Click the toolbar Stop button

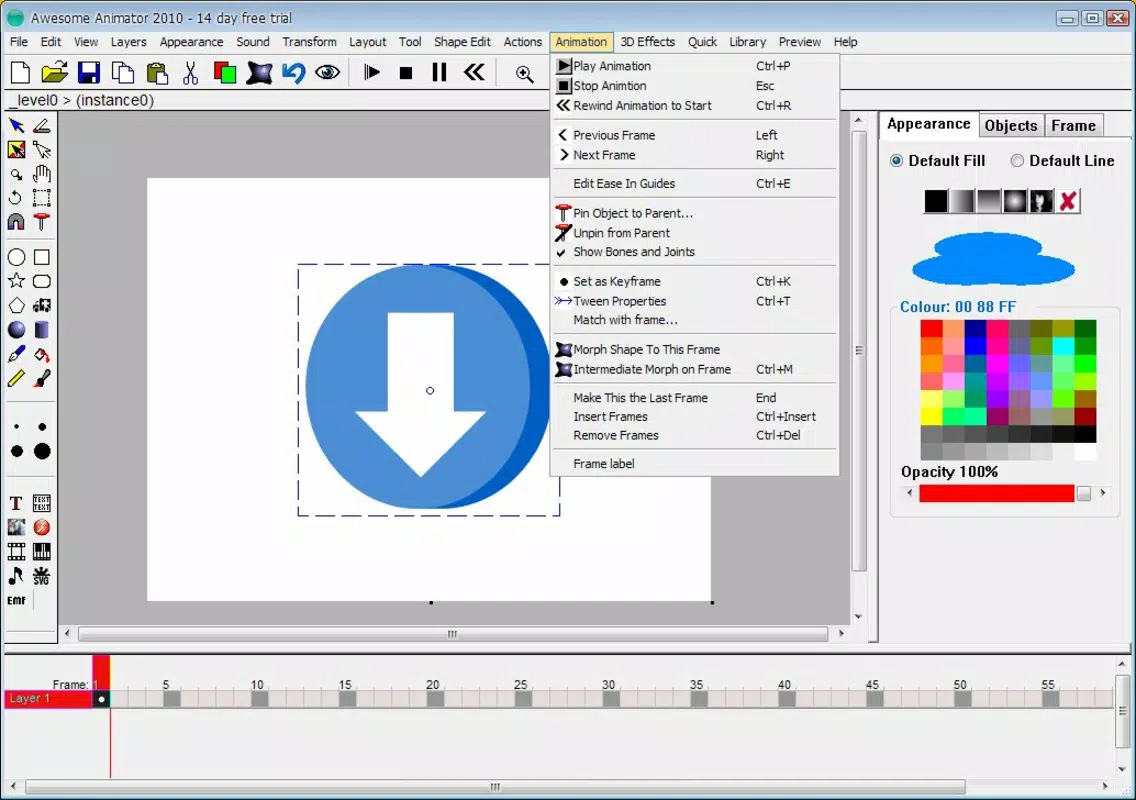point(406,72)
